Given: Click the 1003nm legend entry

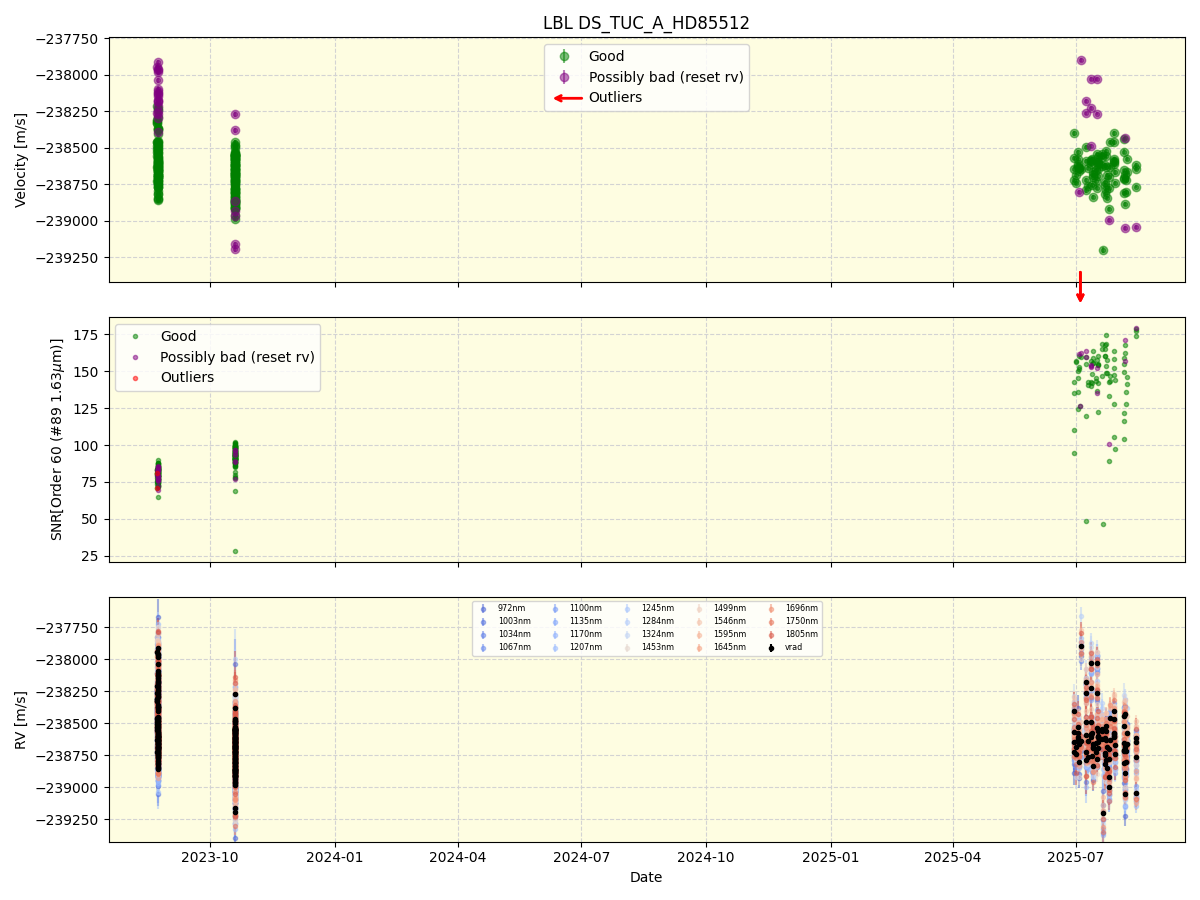Looking at the screenshot, I should [x=514, y=621].
